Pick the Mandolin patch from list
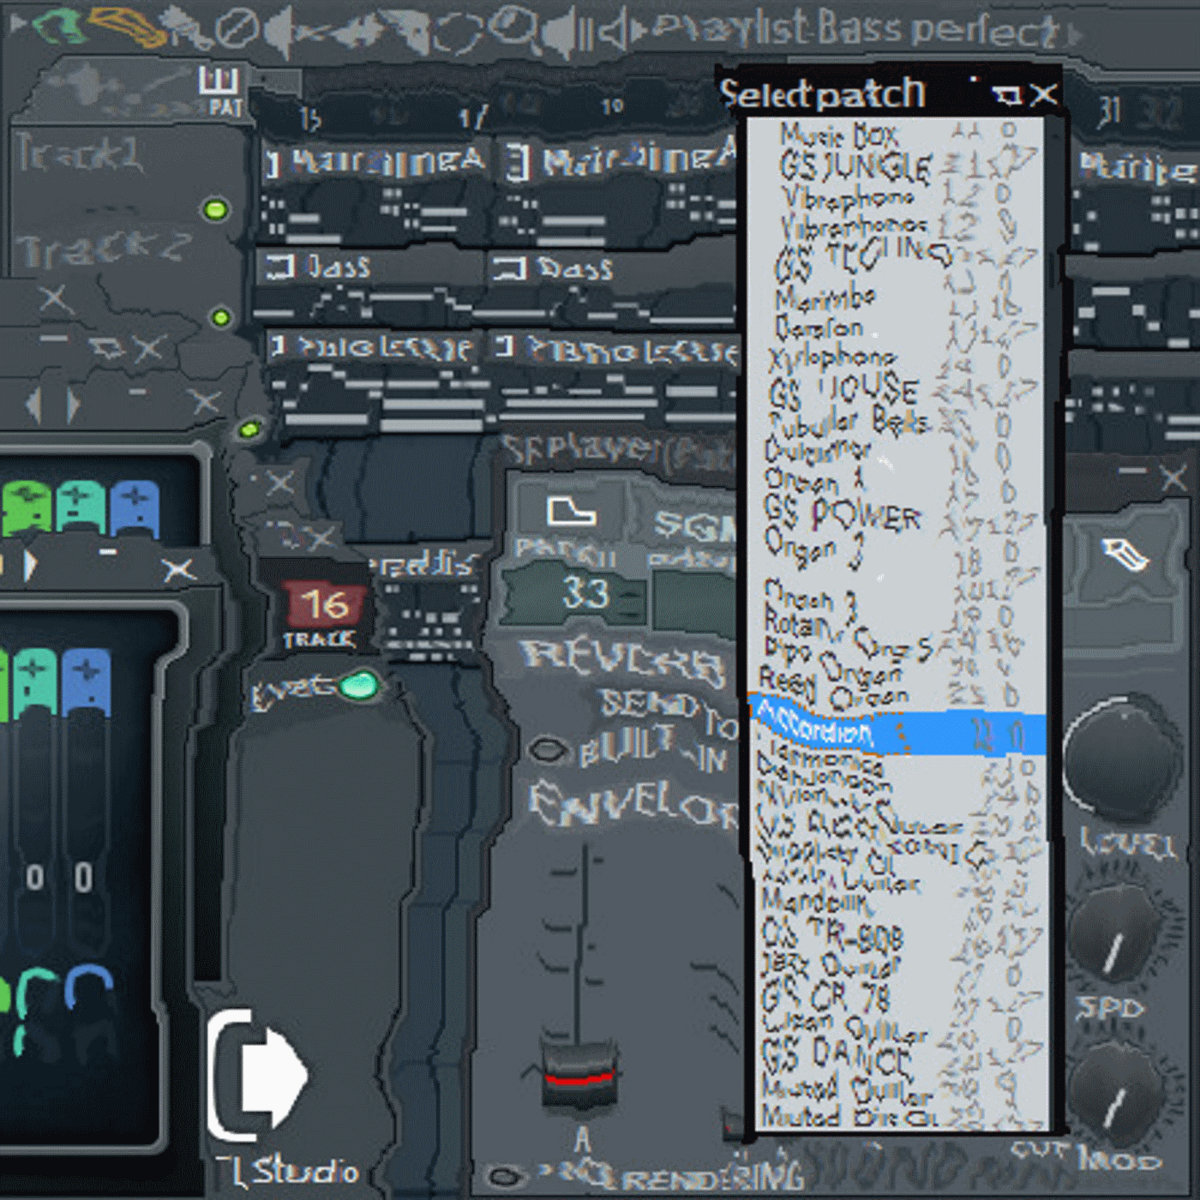The height and width of the screenshot is (1200, 1200). 815,902
